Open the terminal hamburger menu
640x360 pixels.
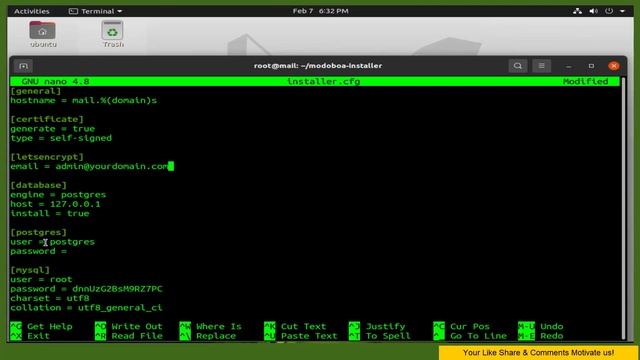coord(541,66)
